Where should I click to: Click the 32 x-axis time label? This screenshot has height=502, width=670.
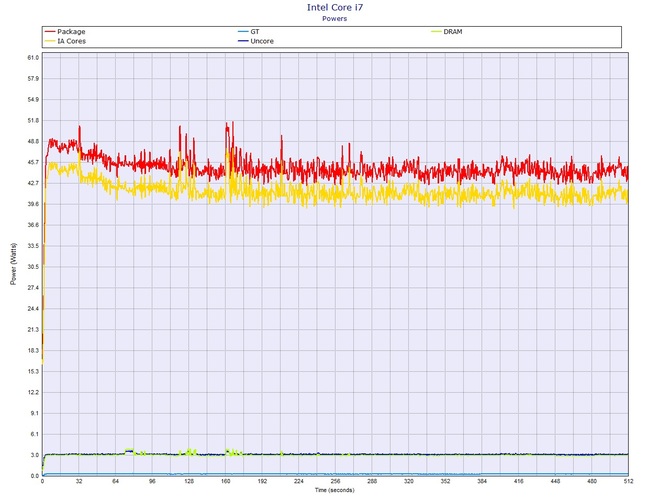click(79, 481)
